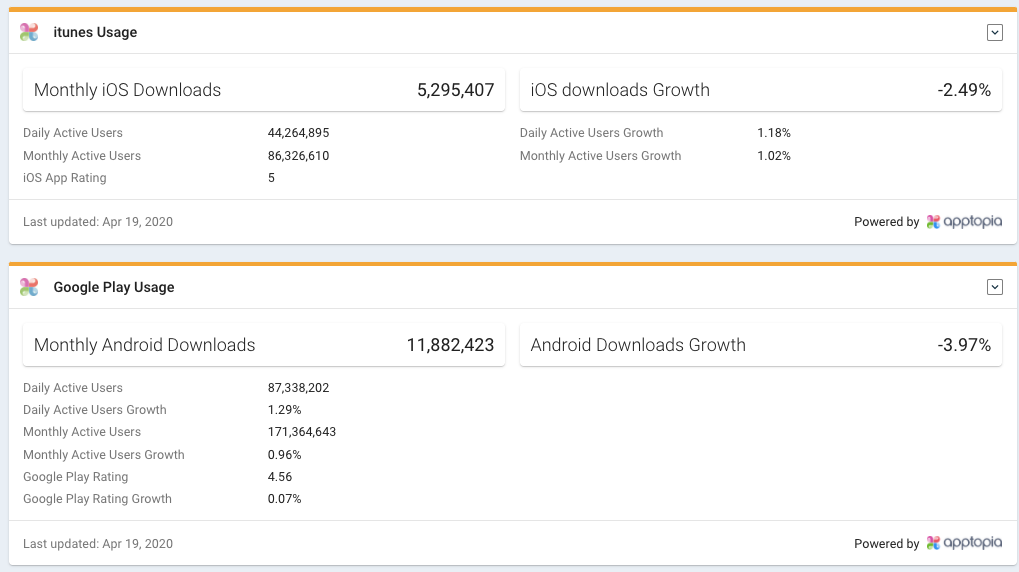This screenshot has width=1019, height=572.
Task: Select the itunes Usage heading
Action: pyautogui.click(x=95, y=32)
